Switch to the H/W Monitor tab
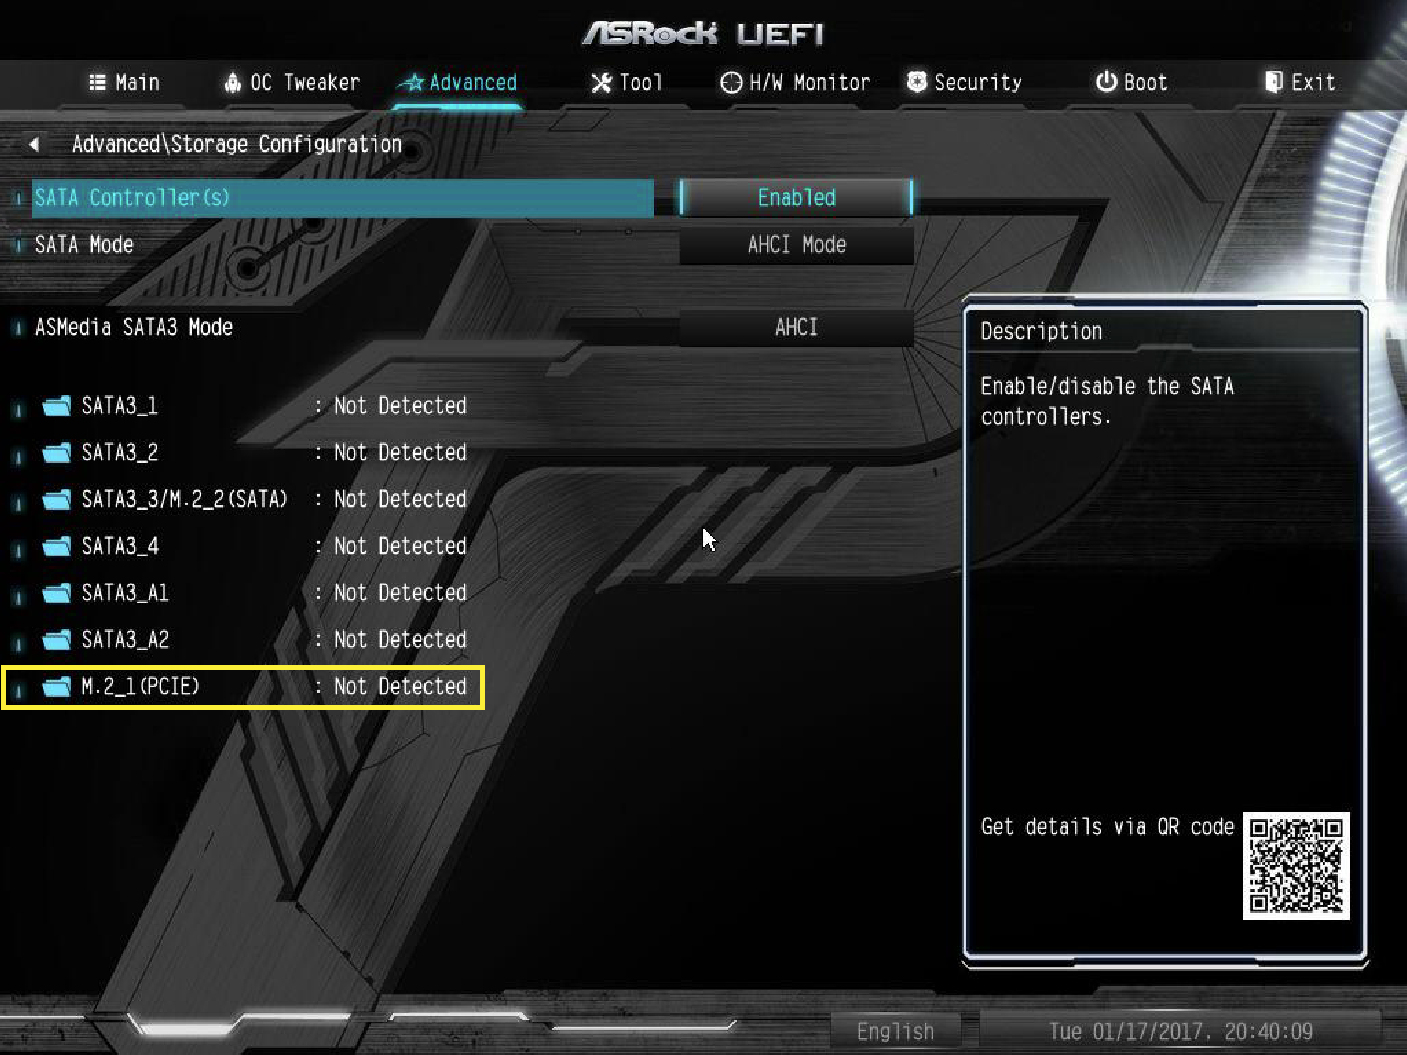This screenshot has height=1055, width=1407. pos(795,82)
